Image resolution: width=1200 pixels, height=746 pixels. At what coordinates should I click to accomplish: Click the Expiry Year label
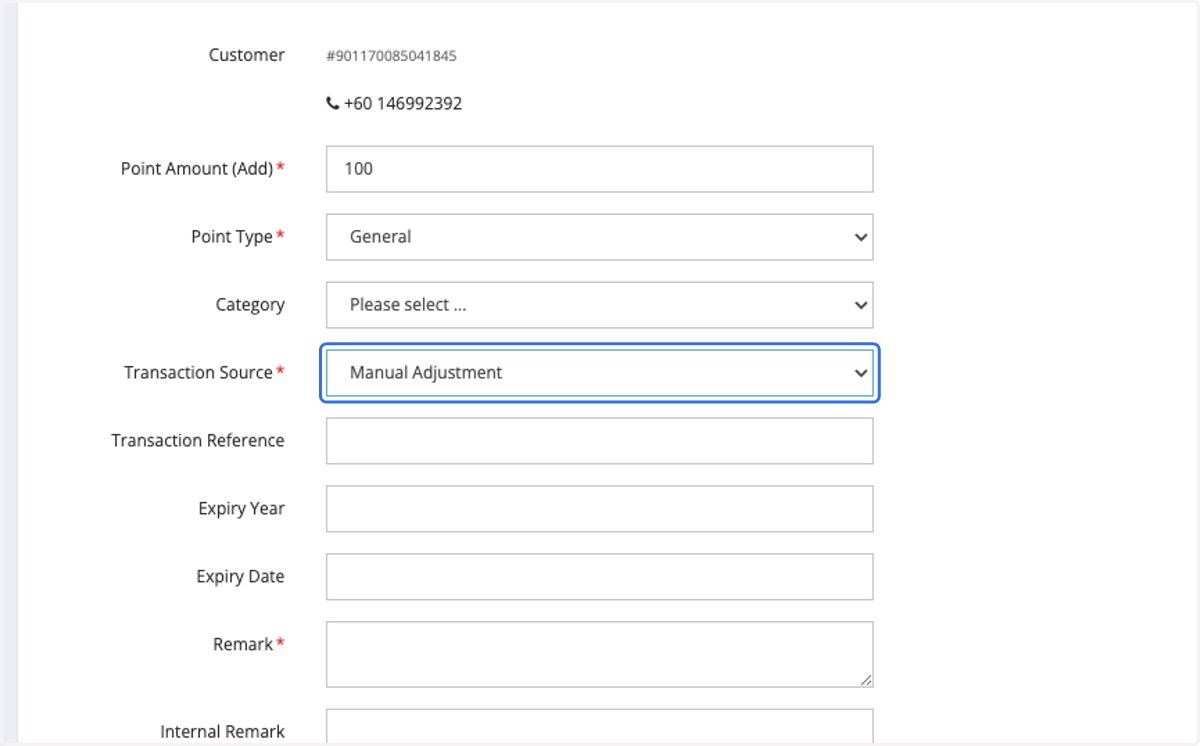[x=241, y=509]
